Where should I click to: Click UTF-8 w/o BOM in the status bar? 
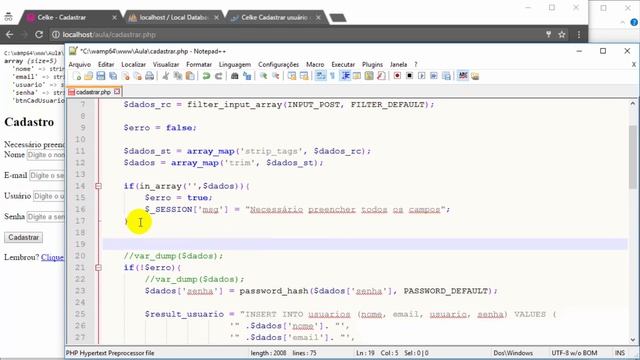tap(574, 353)
